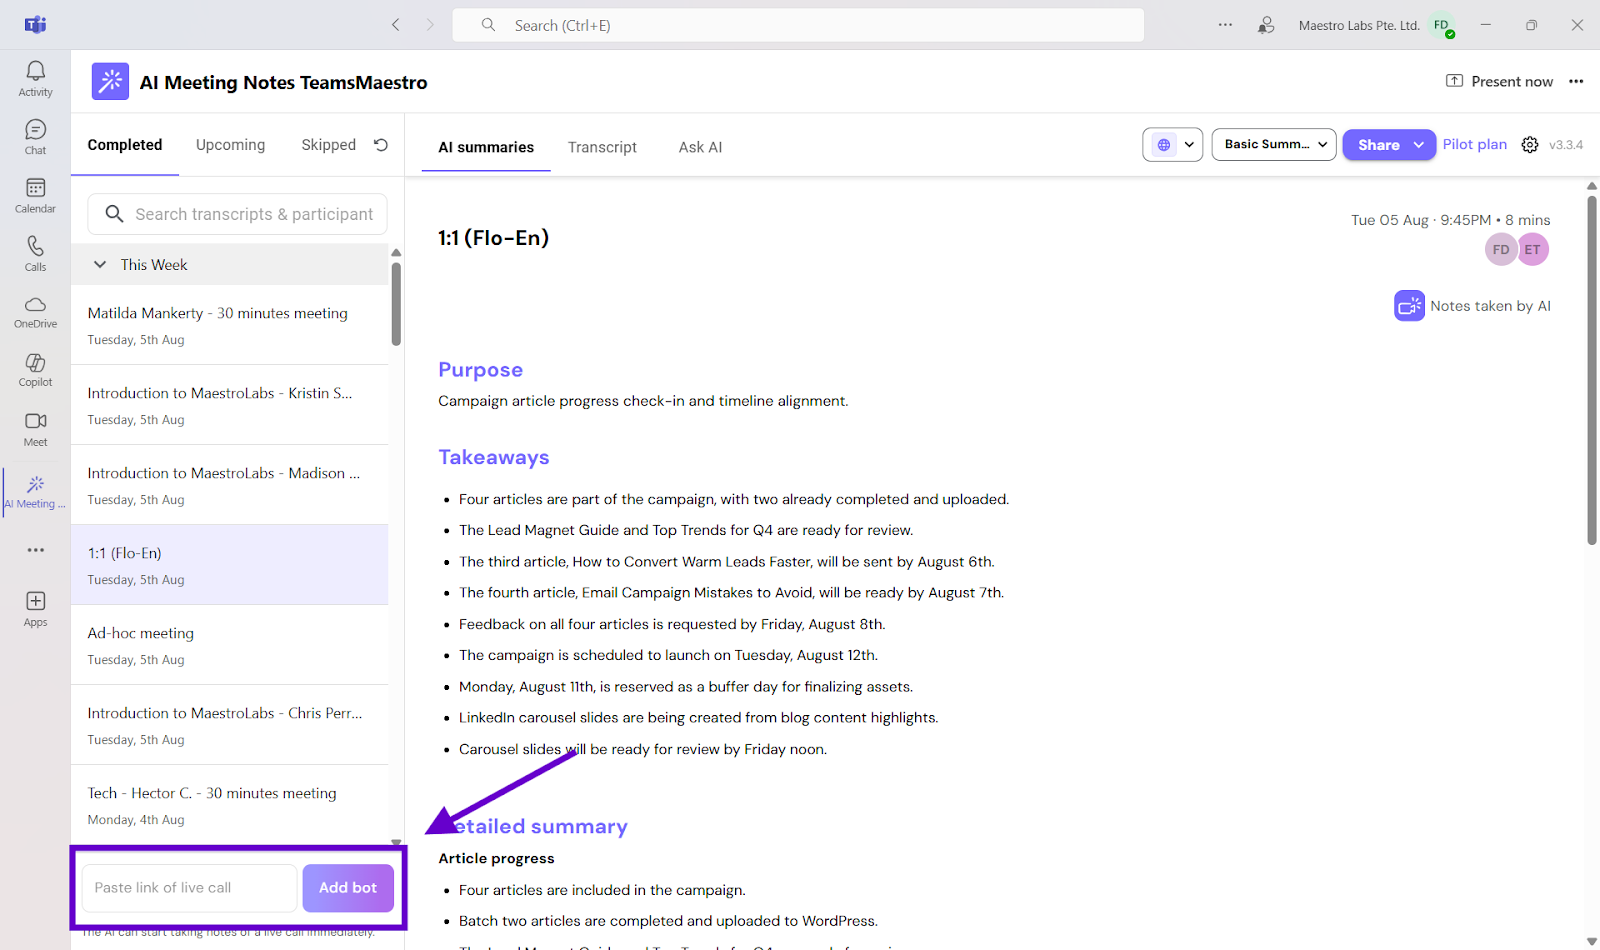Image resolution: width=1600 pixels, height=950 pixels.
Task: Open Meet in the sidebar
Action: (x=35, y=429)
